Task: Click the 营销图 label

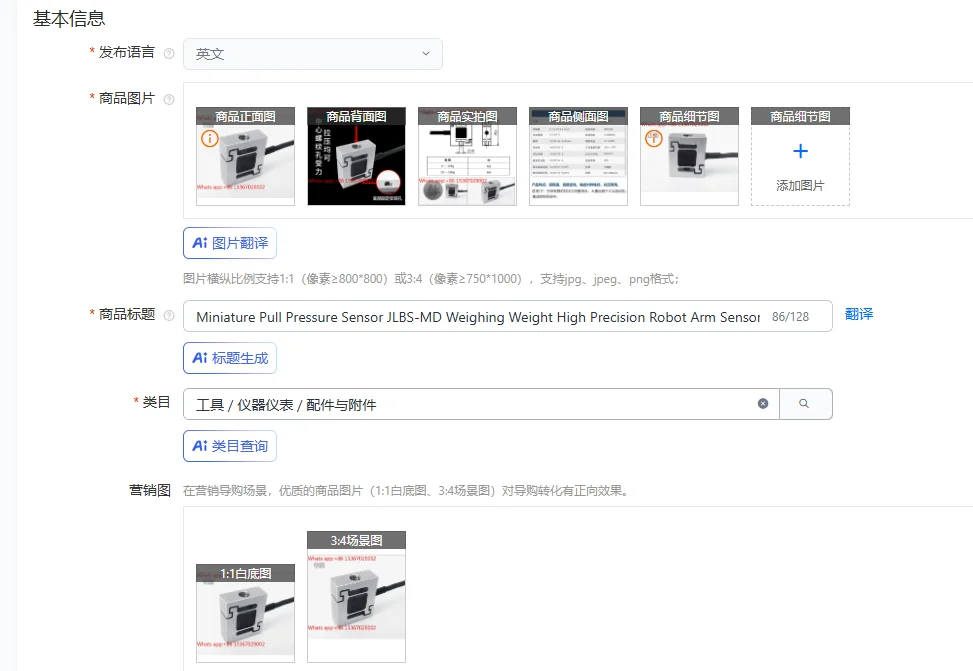Action: click(150, 490)
